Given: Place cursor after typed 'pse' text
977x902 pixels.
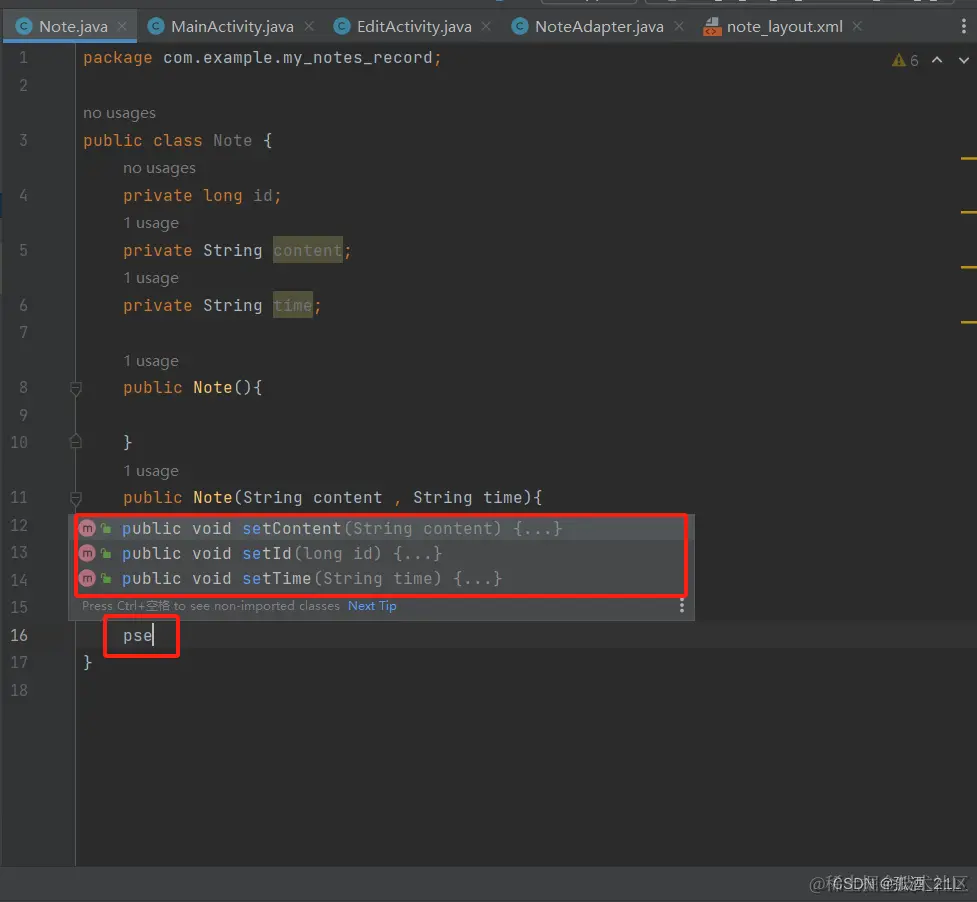Looking at the screenshot, I should 153,635.
